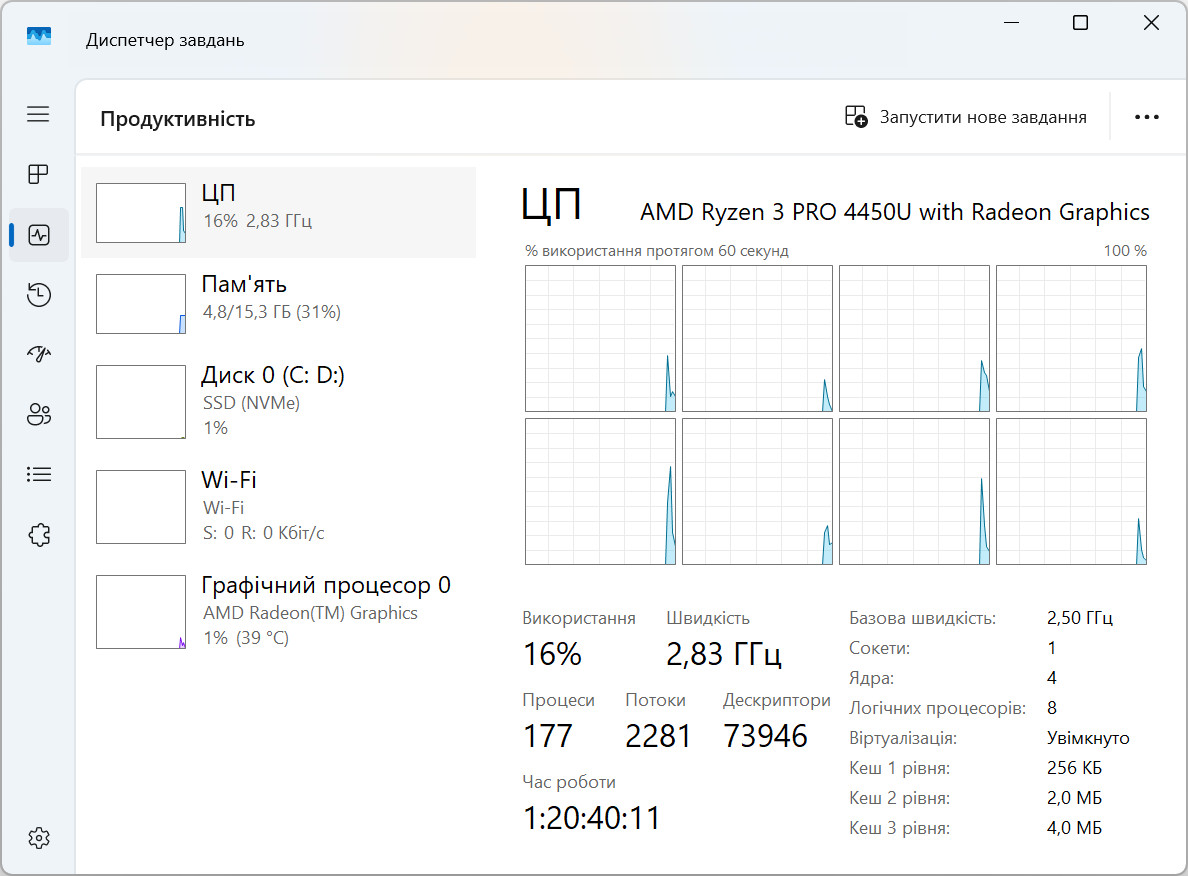Click 'Диспетчер завдань' window title
The height and width of the screenshot is (876, 1188).
point(165,40)
